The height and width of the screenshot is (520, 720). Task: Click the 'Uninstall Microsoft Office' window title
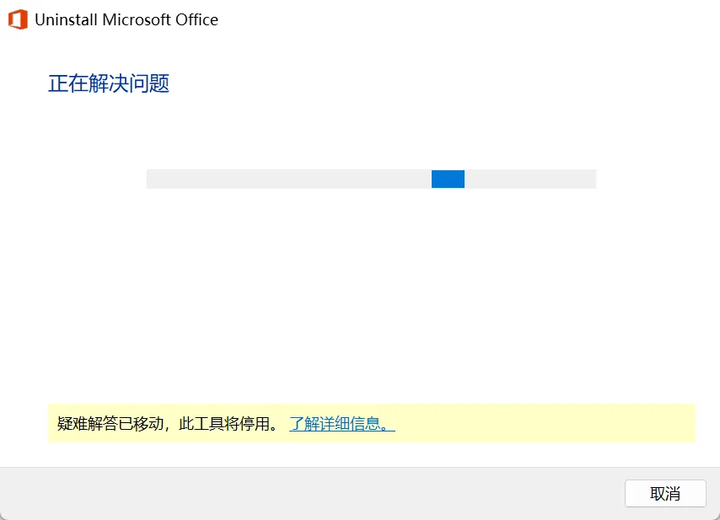point(126,19)
